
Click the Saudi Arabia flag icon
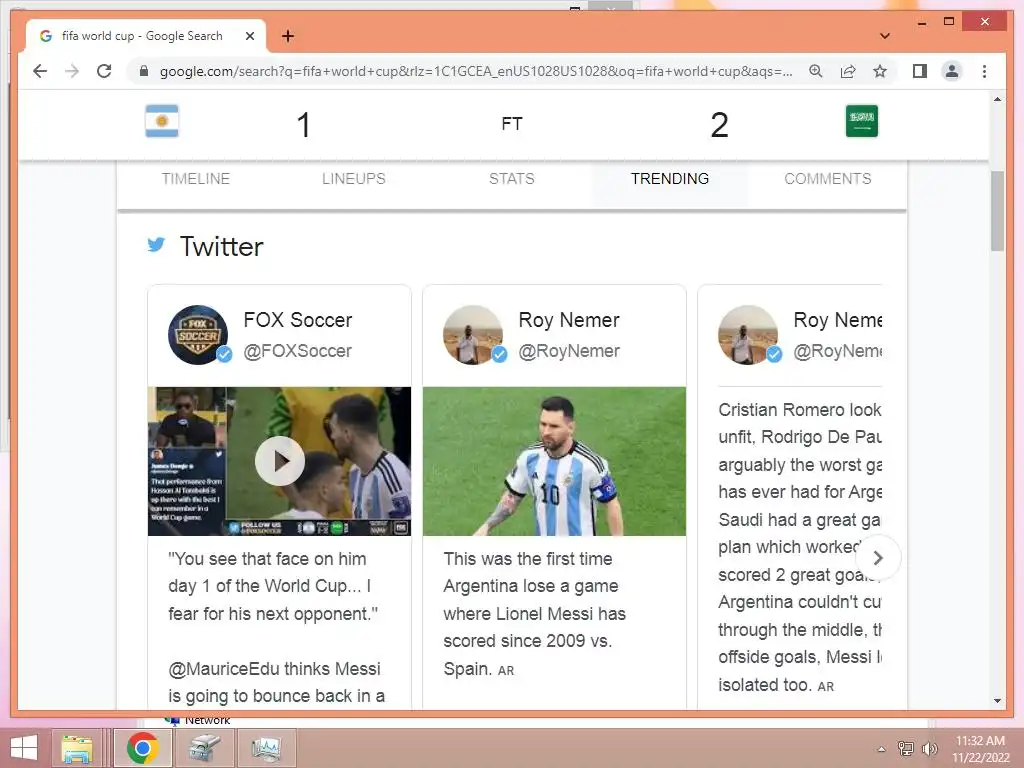click(861, 121)
